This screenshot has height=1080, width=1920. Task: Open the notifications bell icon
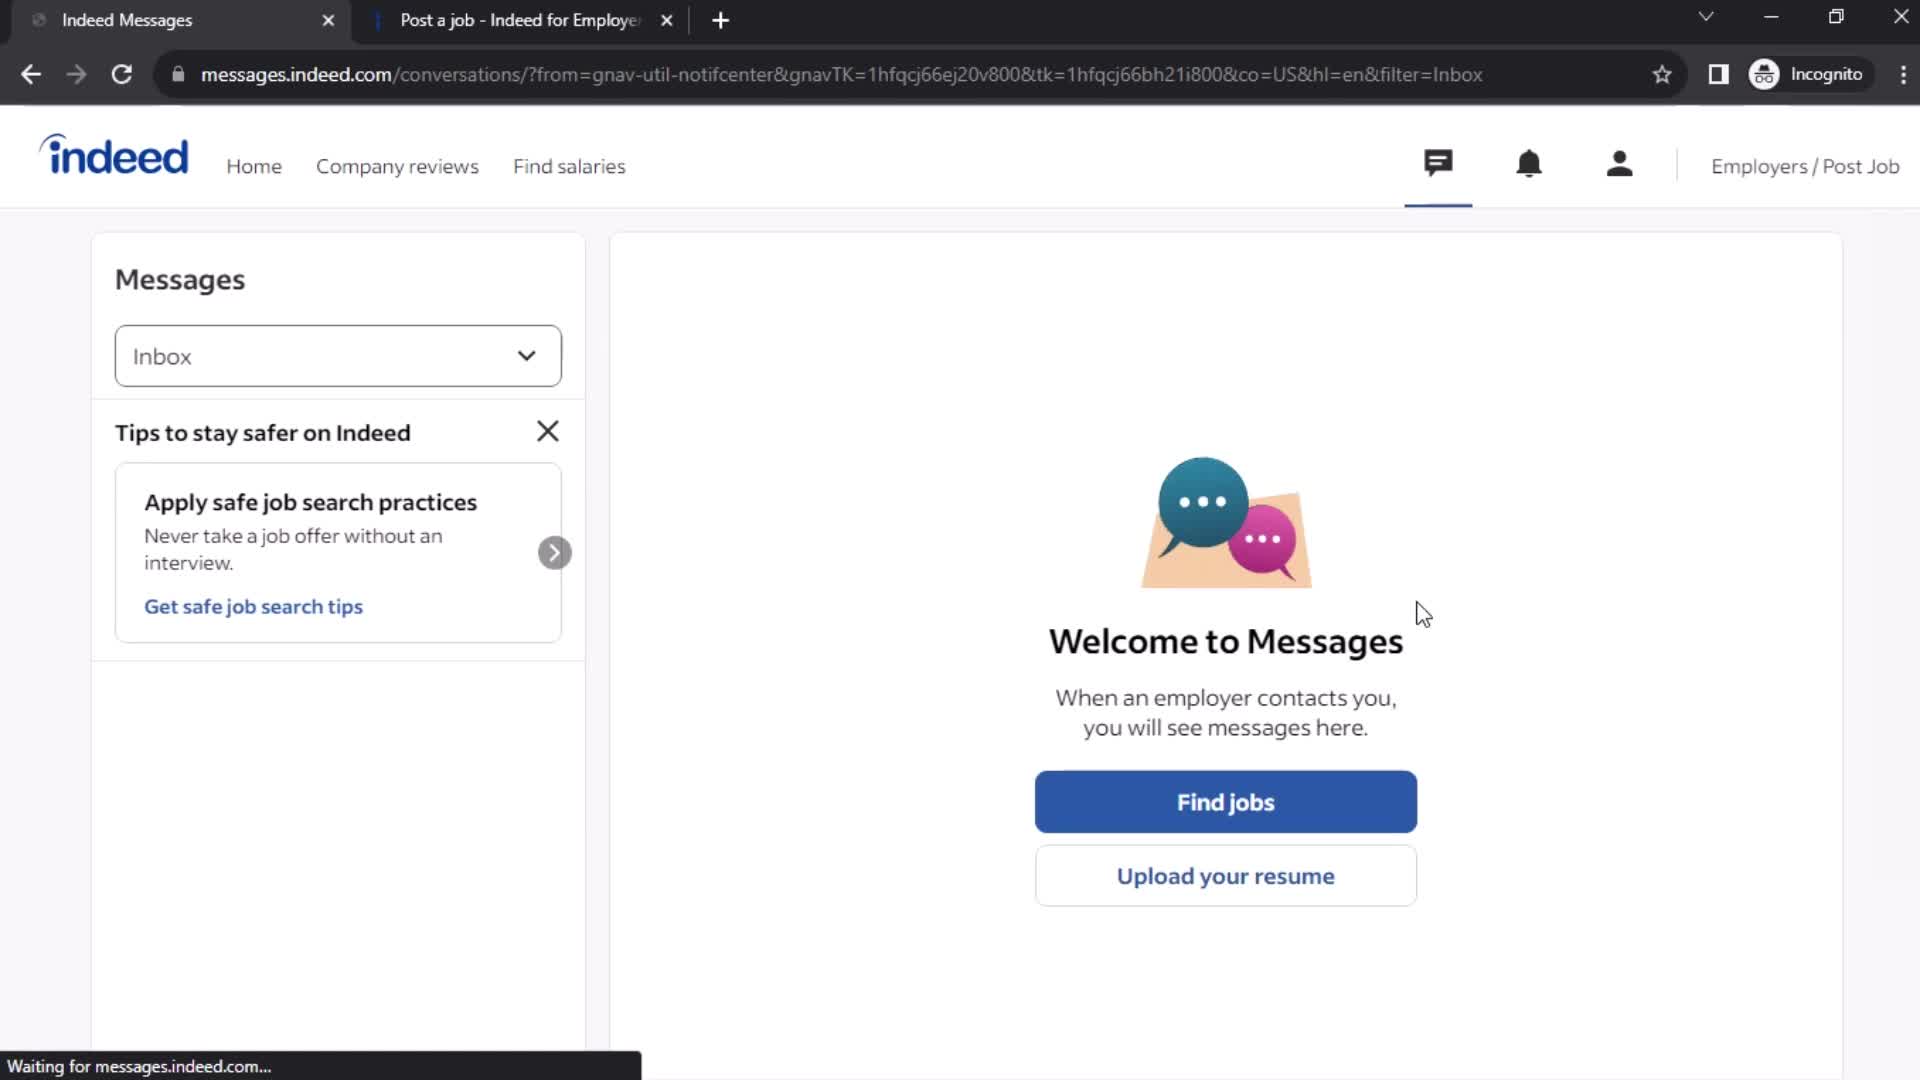[x=1528, y=164]
